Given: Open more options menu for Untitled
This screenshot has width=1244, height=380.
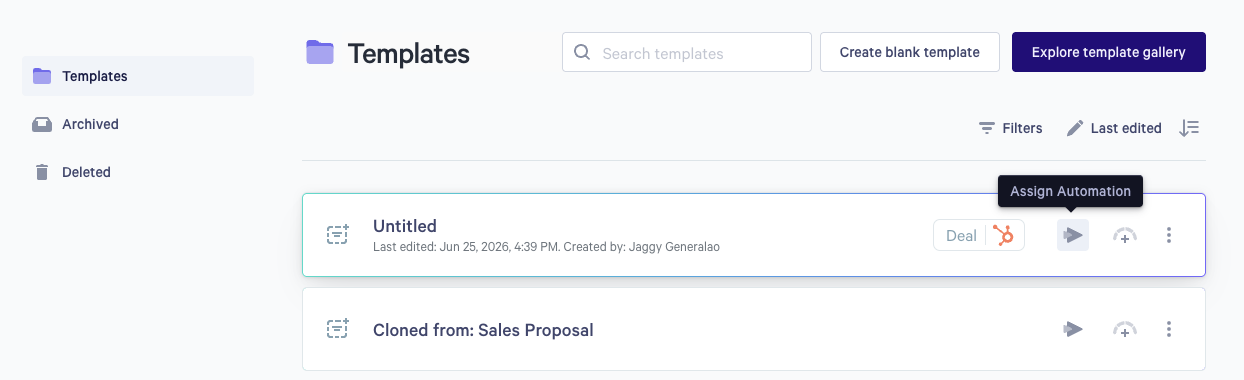Looking at the screenshot, I should click(x=1169, y=236).
